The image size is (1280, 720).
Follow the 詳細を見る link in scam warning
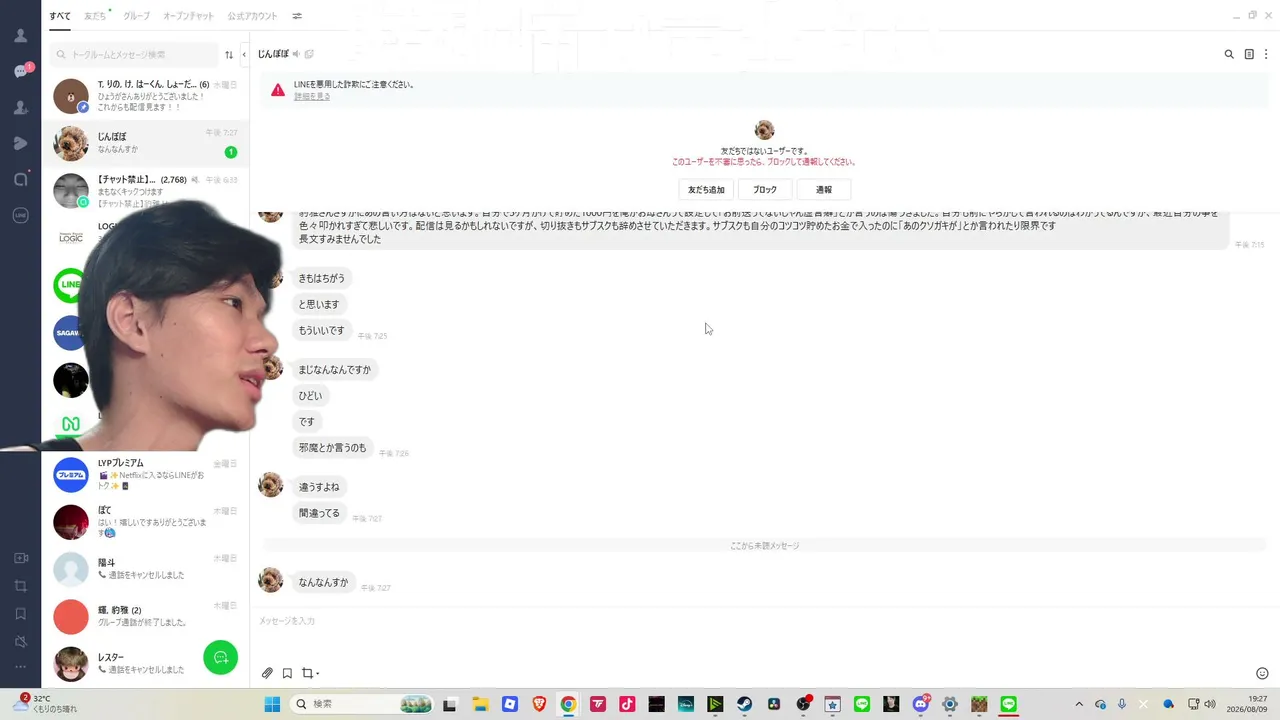point(312,97)
